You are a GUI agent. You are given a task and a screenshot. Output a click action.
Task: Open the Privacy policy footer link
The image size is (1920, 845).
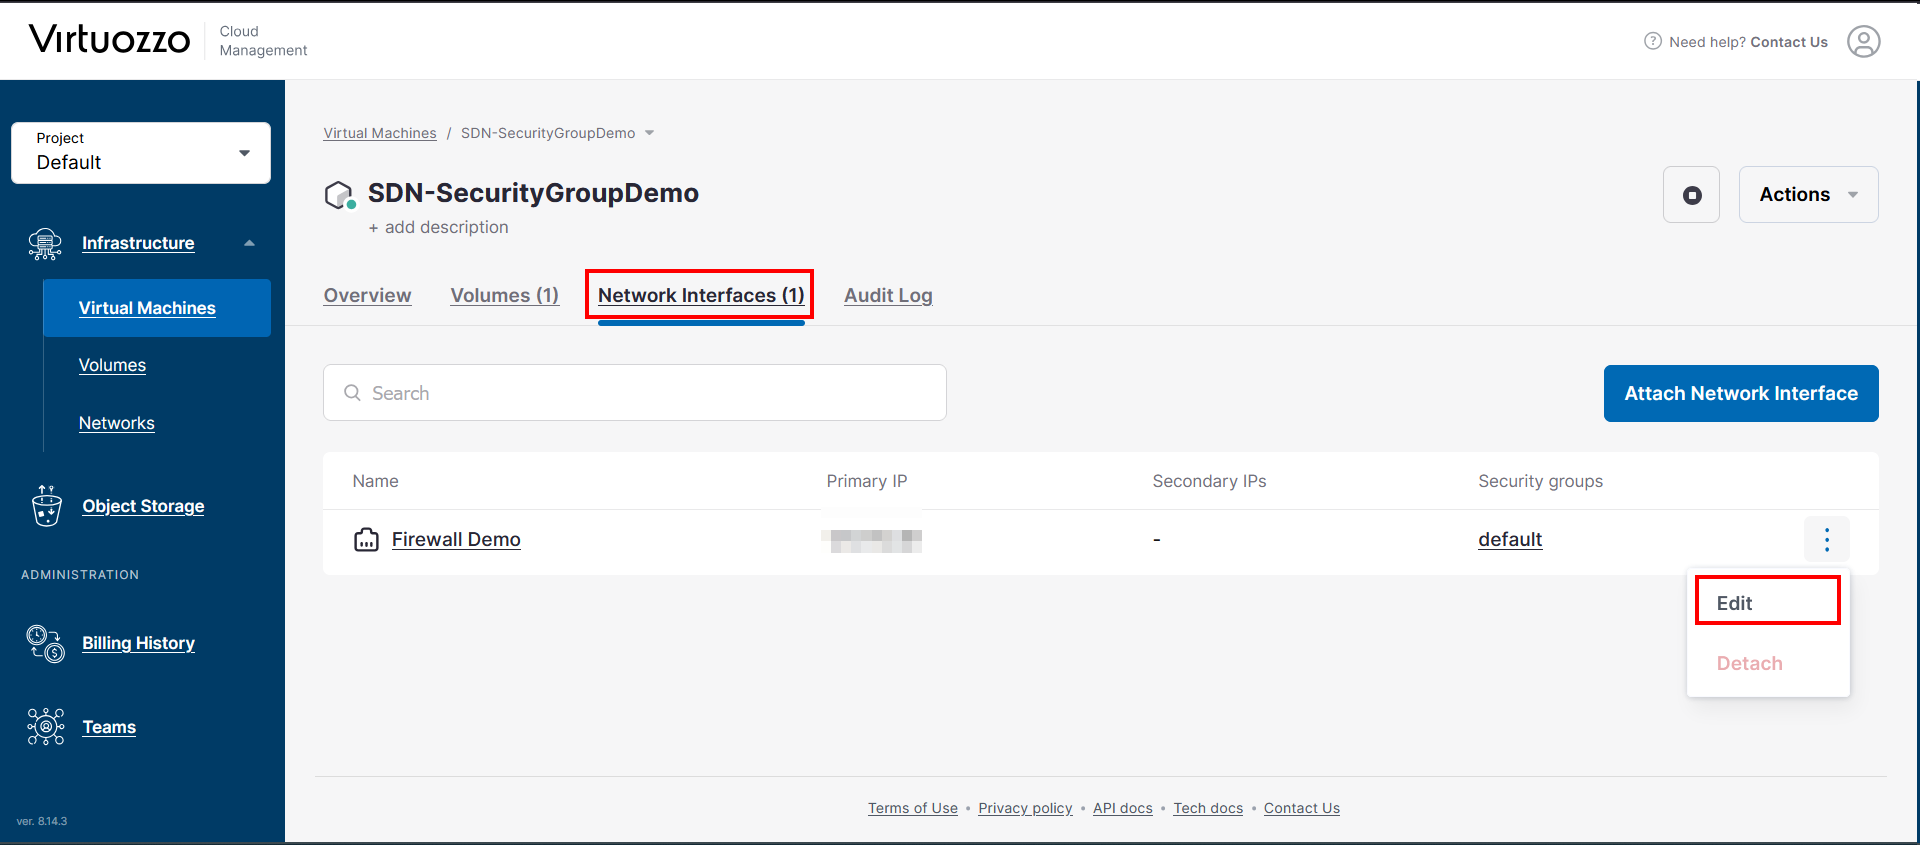pos(1025,808)
